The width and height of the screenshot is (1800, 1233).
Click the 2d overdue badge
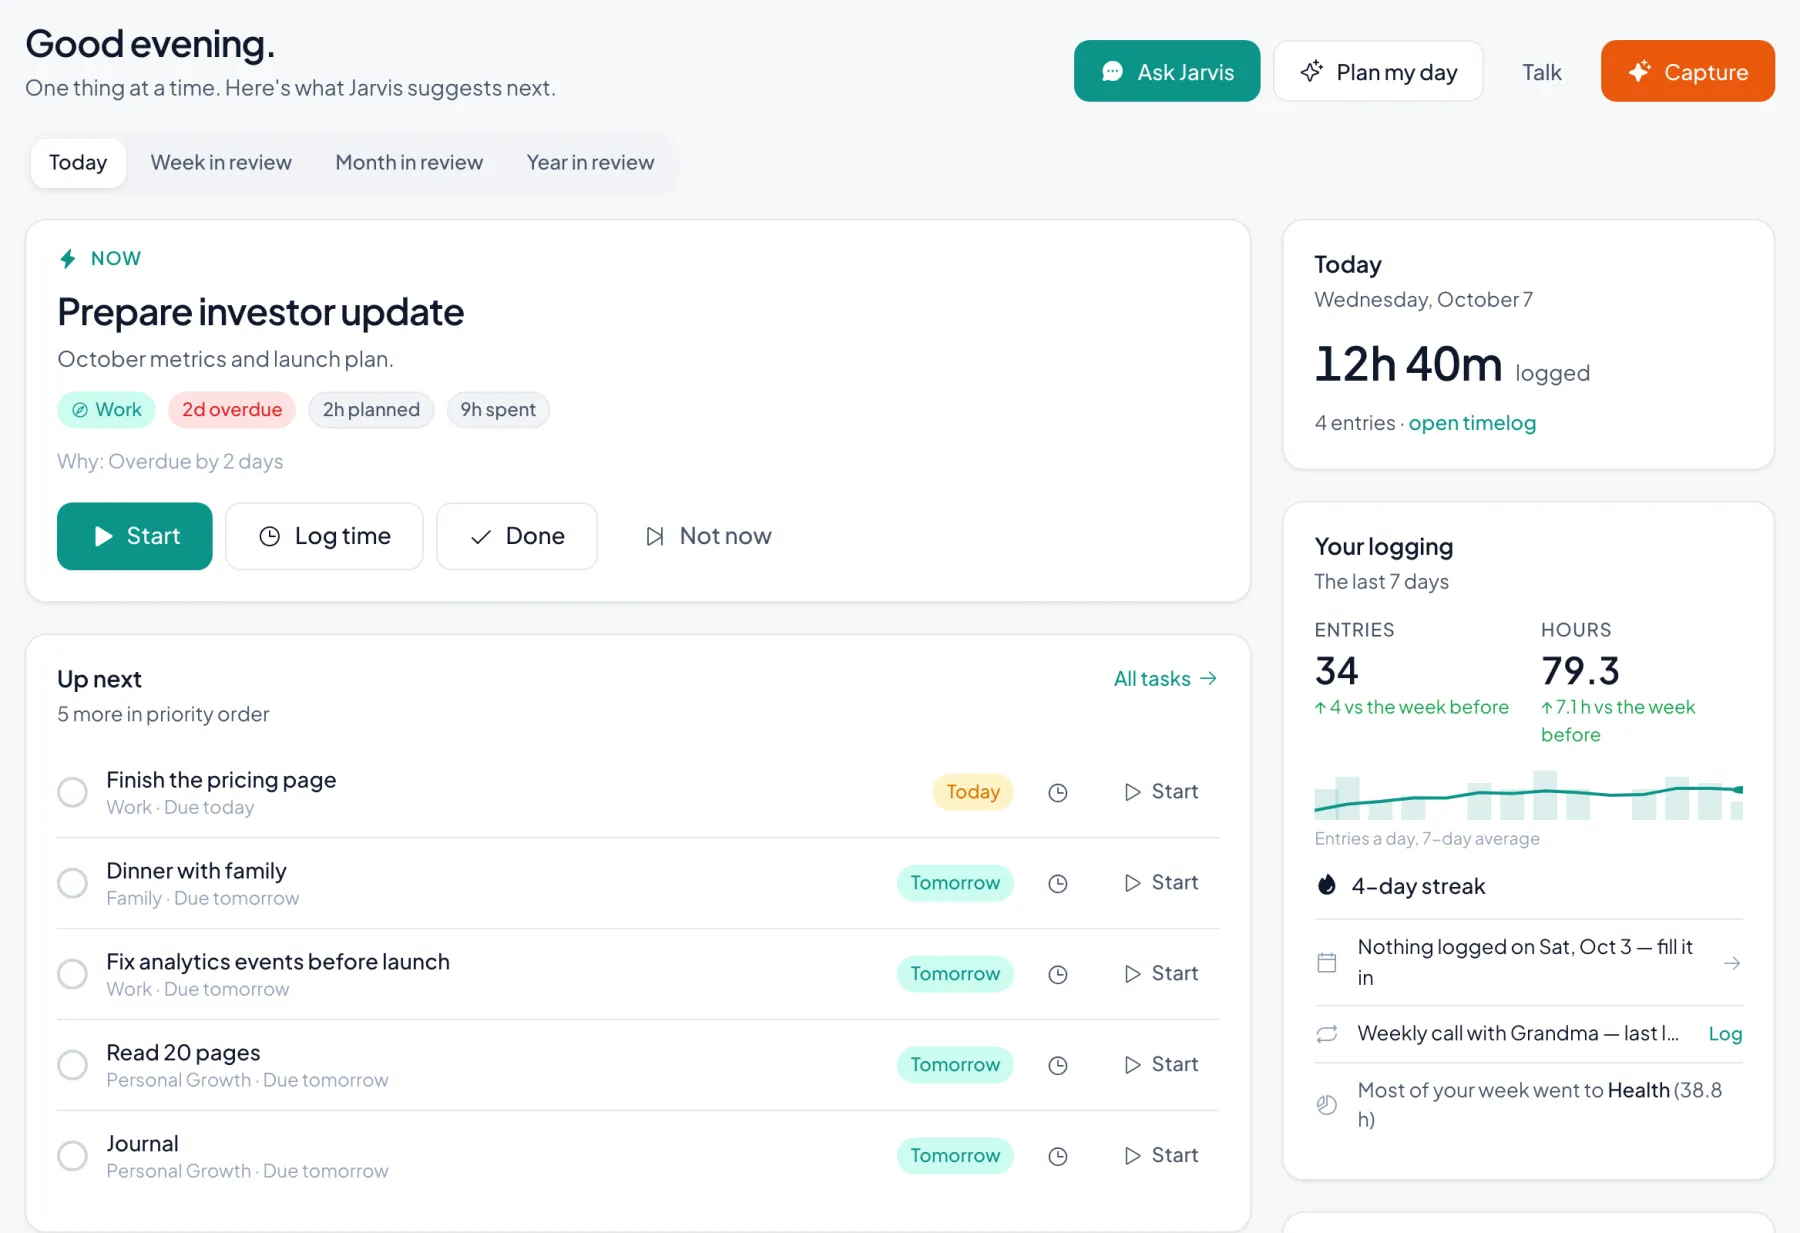click(232, 410)
